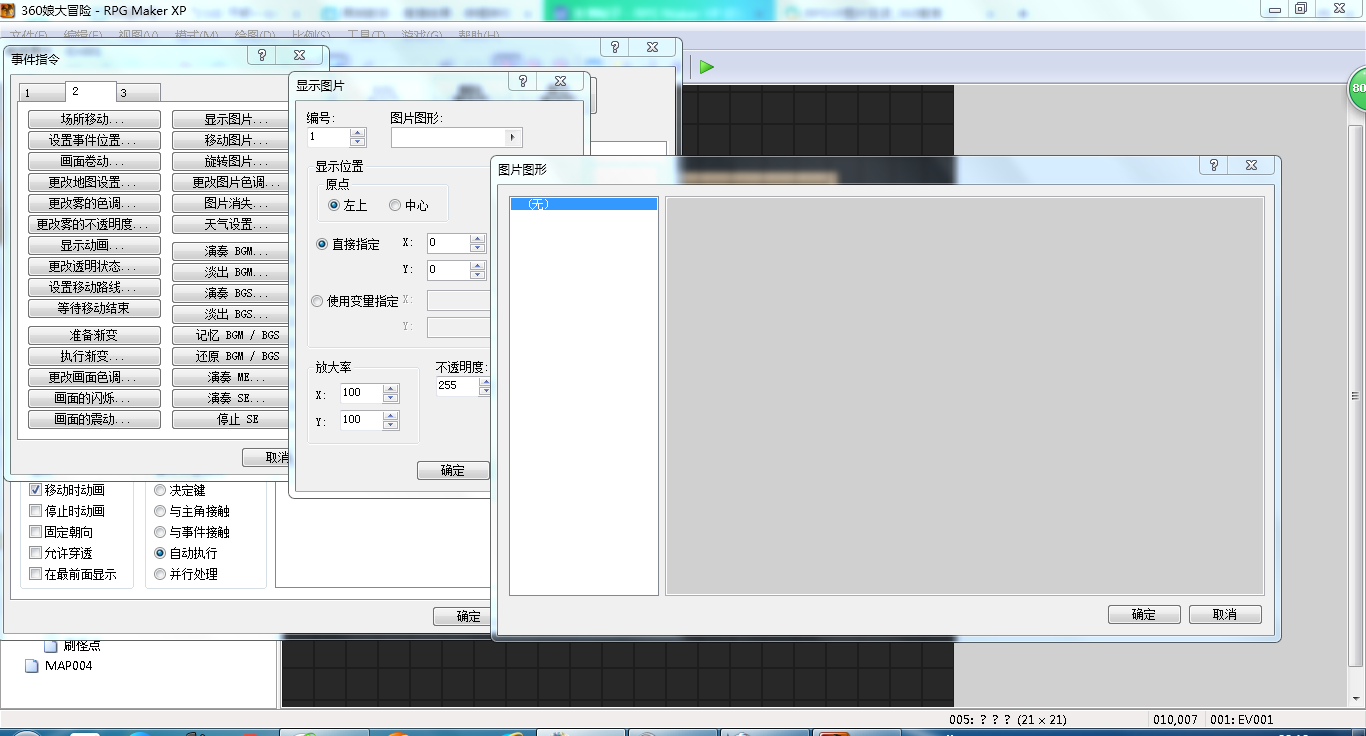
Task: Switch to tab 2 of 事件指令
Action: (x=91, y=91)
